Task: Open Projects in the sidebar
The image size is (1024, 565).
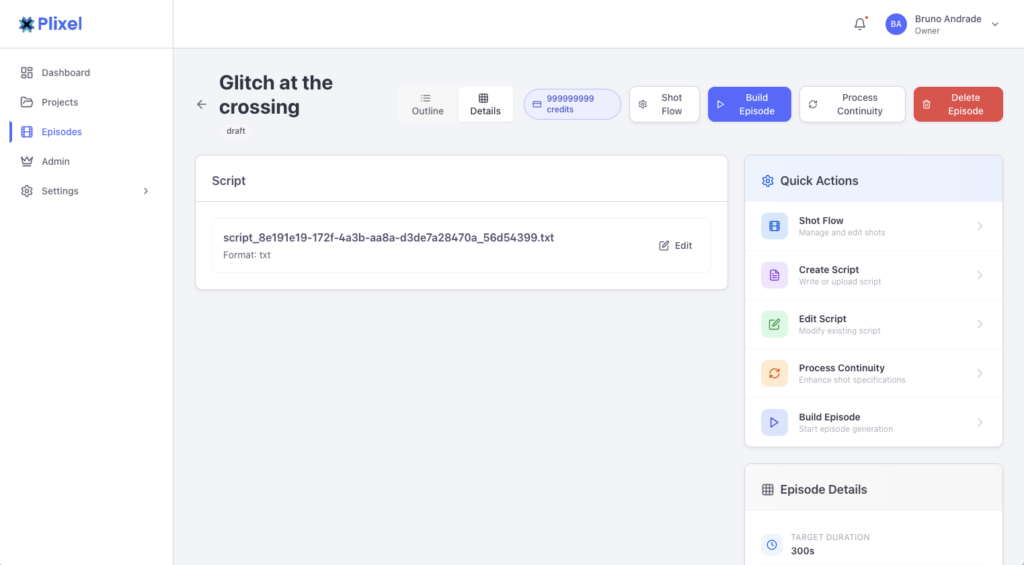Action: (60, 102)
